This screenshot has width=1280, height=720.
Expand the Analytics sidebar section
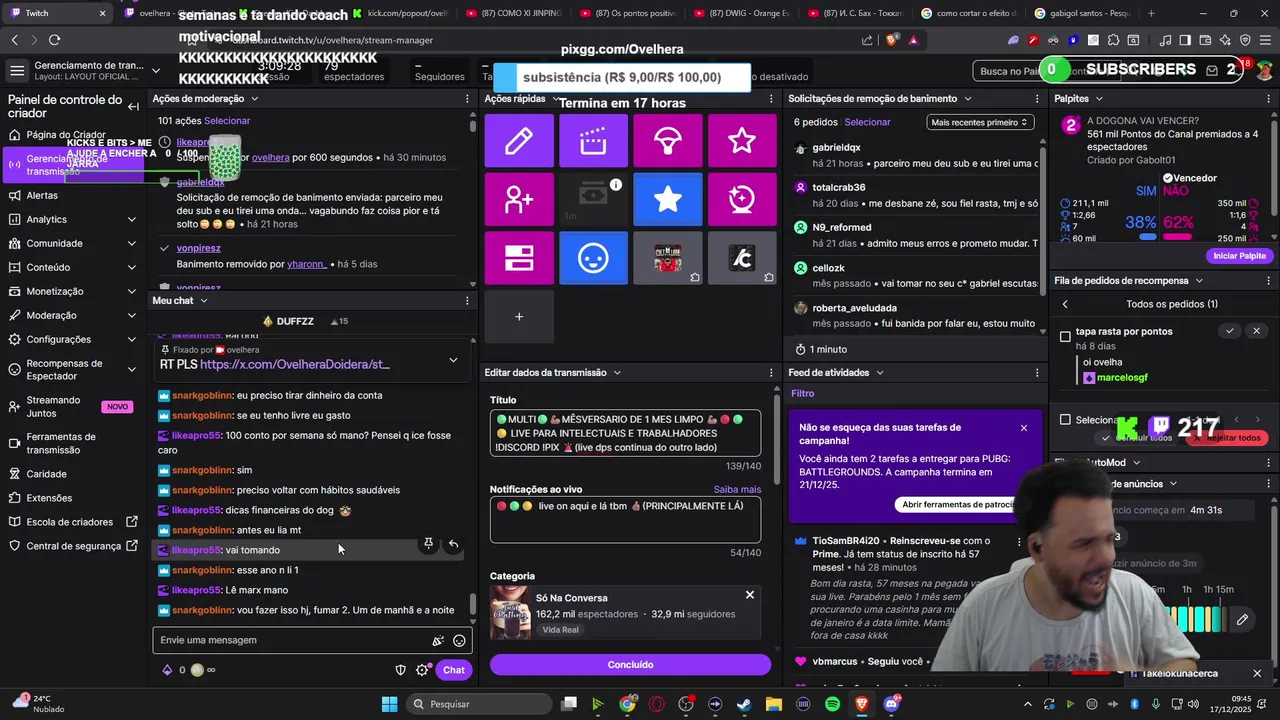132,219
